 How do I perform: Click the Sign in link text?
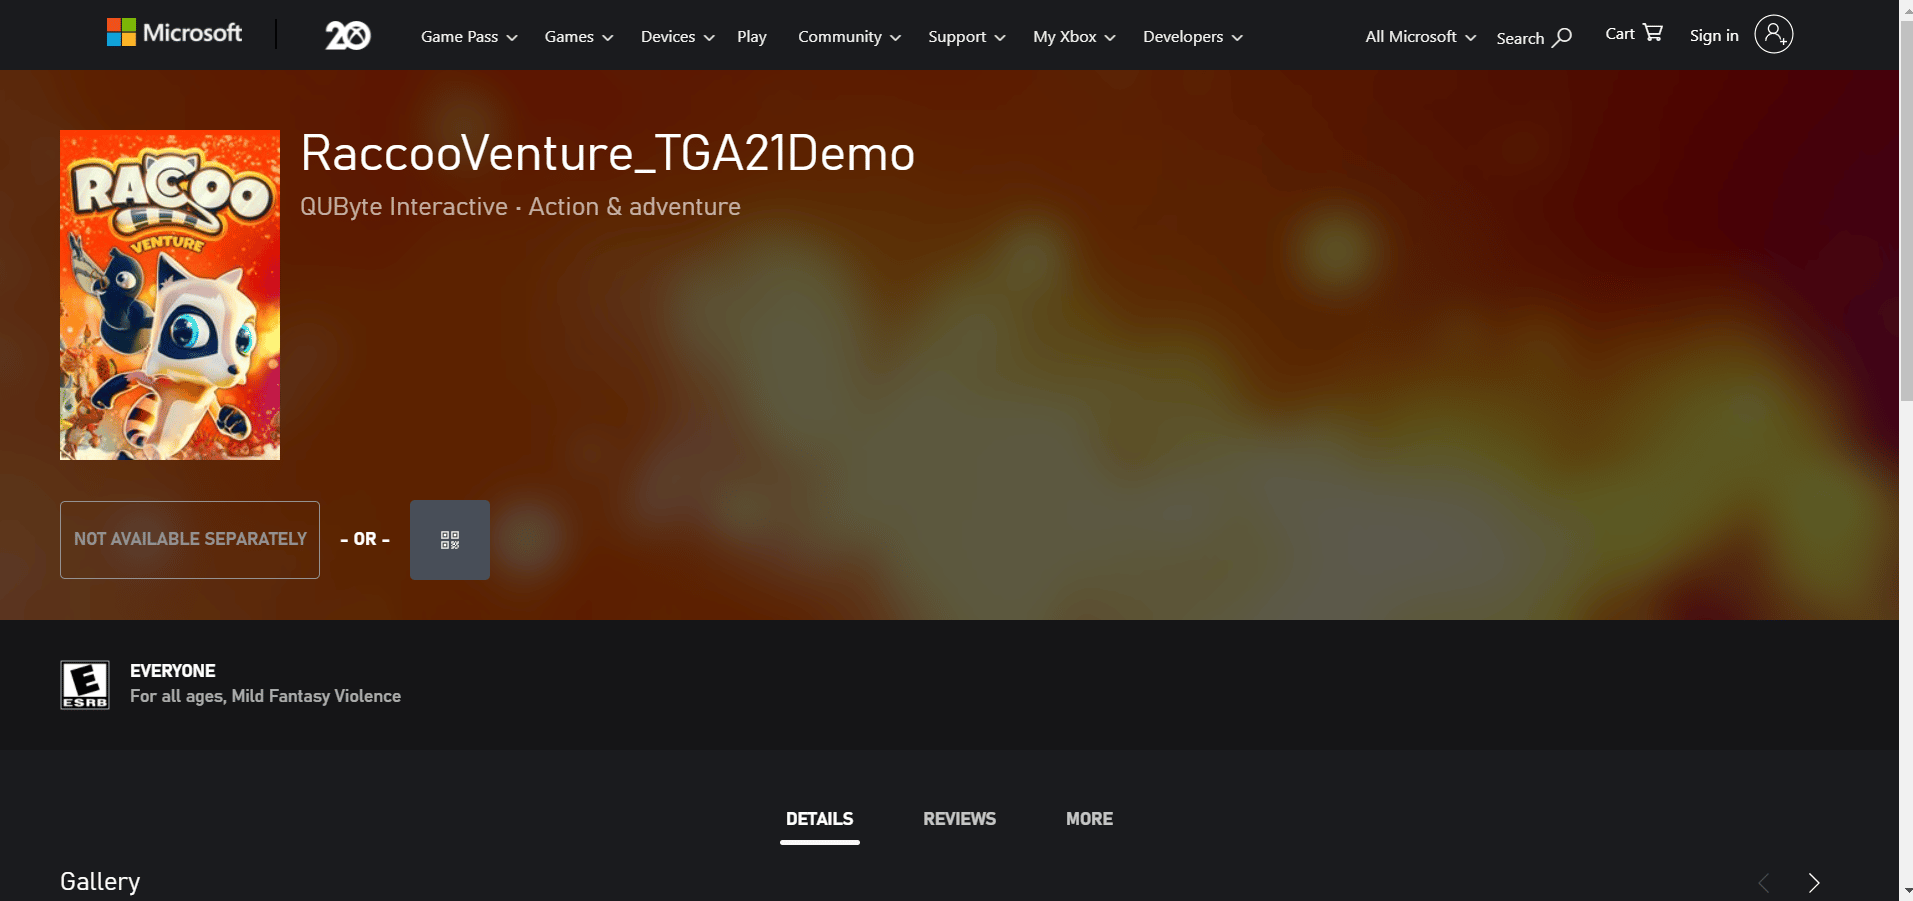pyautogui.click(x=1714, y=36)
